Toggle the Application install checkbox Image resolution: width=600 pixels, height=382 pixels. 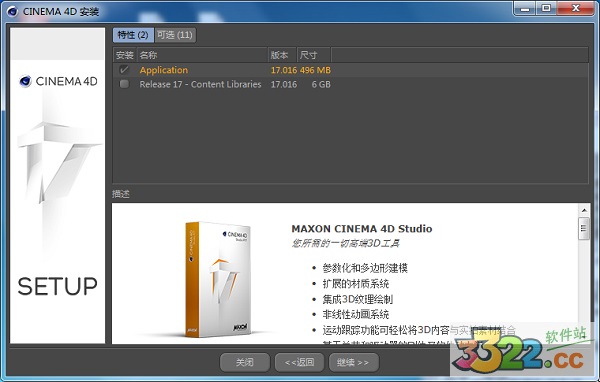(124, 70)
